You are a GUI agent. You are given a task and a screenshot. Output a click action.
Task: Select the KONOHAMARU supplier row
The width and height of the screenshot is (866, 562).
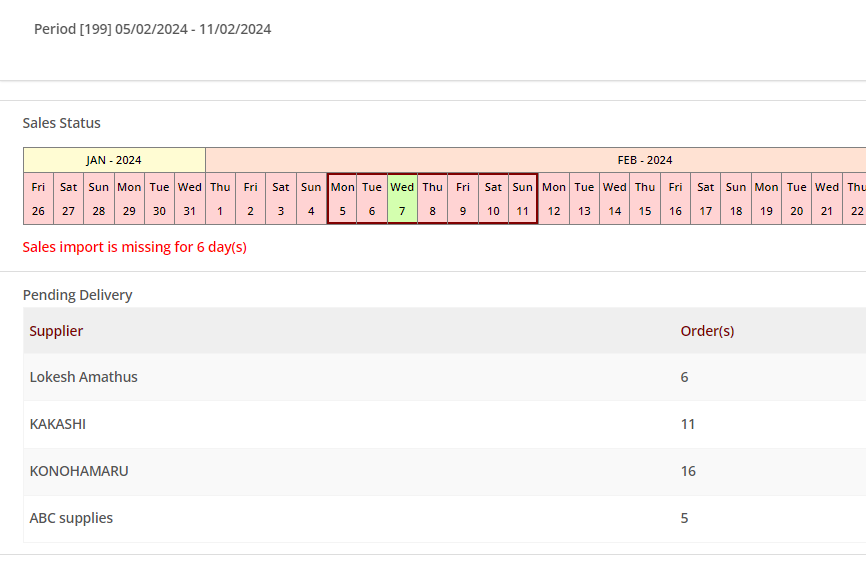[79, 471]
